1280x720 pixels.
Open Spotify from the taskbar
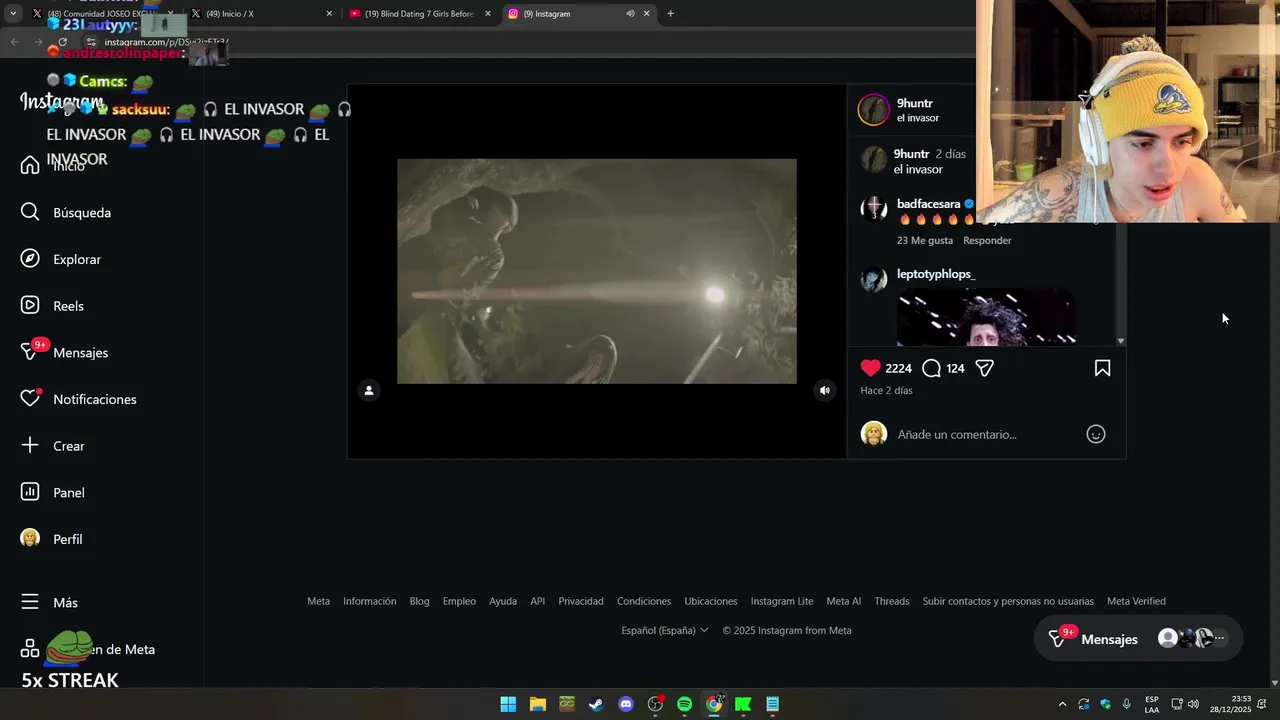click(684, 704)
